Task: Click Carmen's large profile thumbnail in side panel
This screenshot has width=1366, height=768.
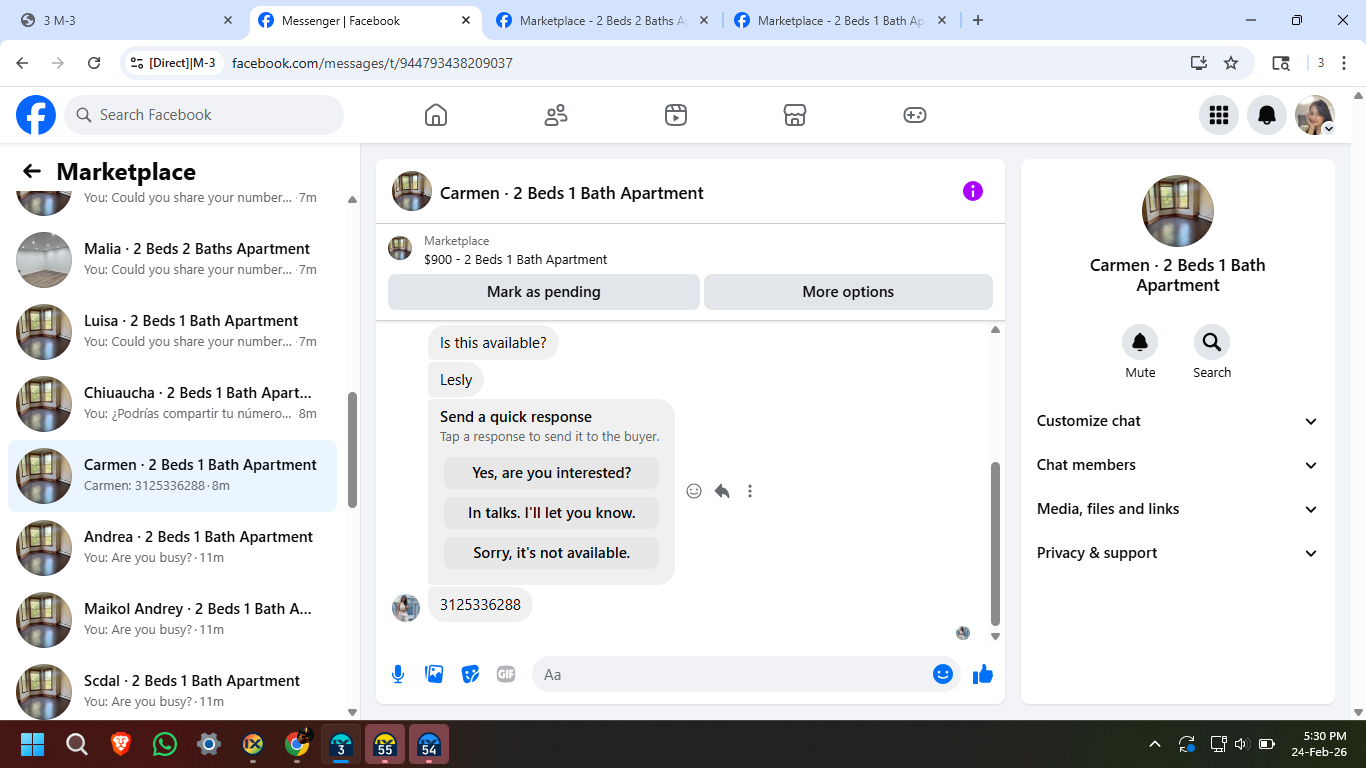Action: click(1178, 211)
